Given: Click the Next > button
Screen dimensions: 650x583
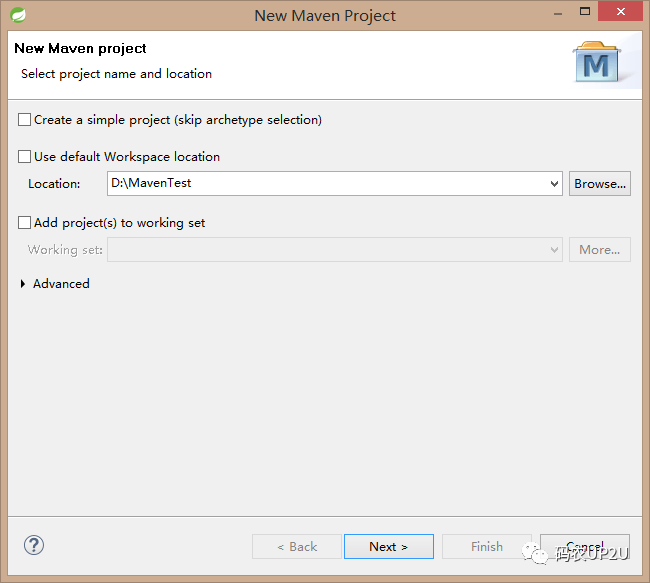Looking at the screenshot, I should coord(389,547).
